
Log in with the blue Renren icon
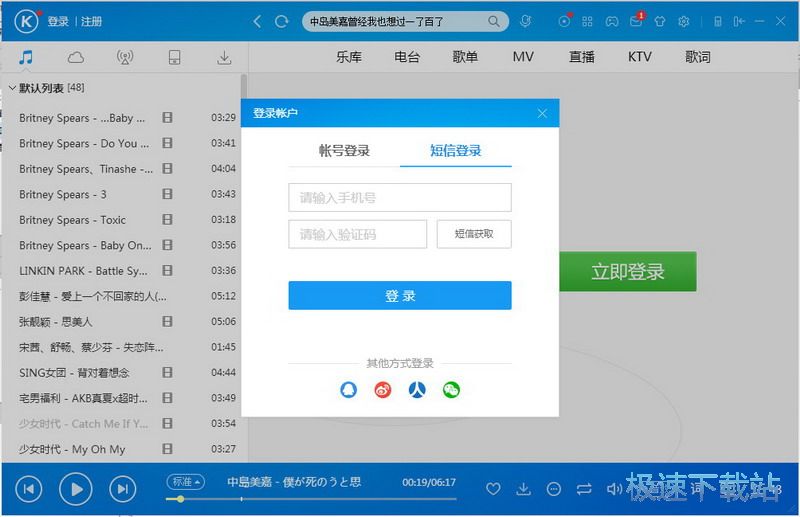pos(417,390)
